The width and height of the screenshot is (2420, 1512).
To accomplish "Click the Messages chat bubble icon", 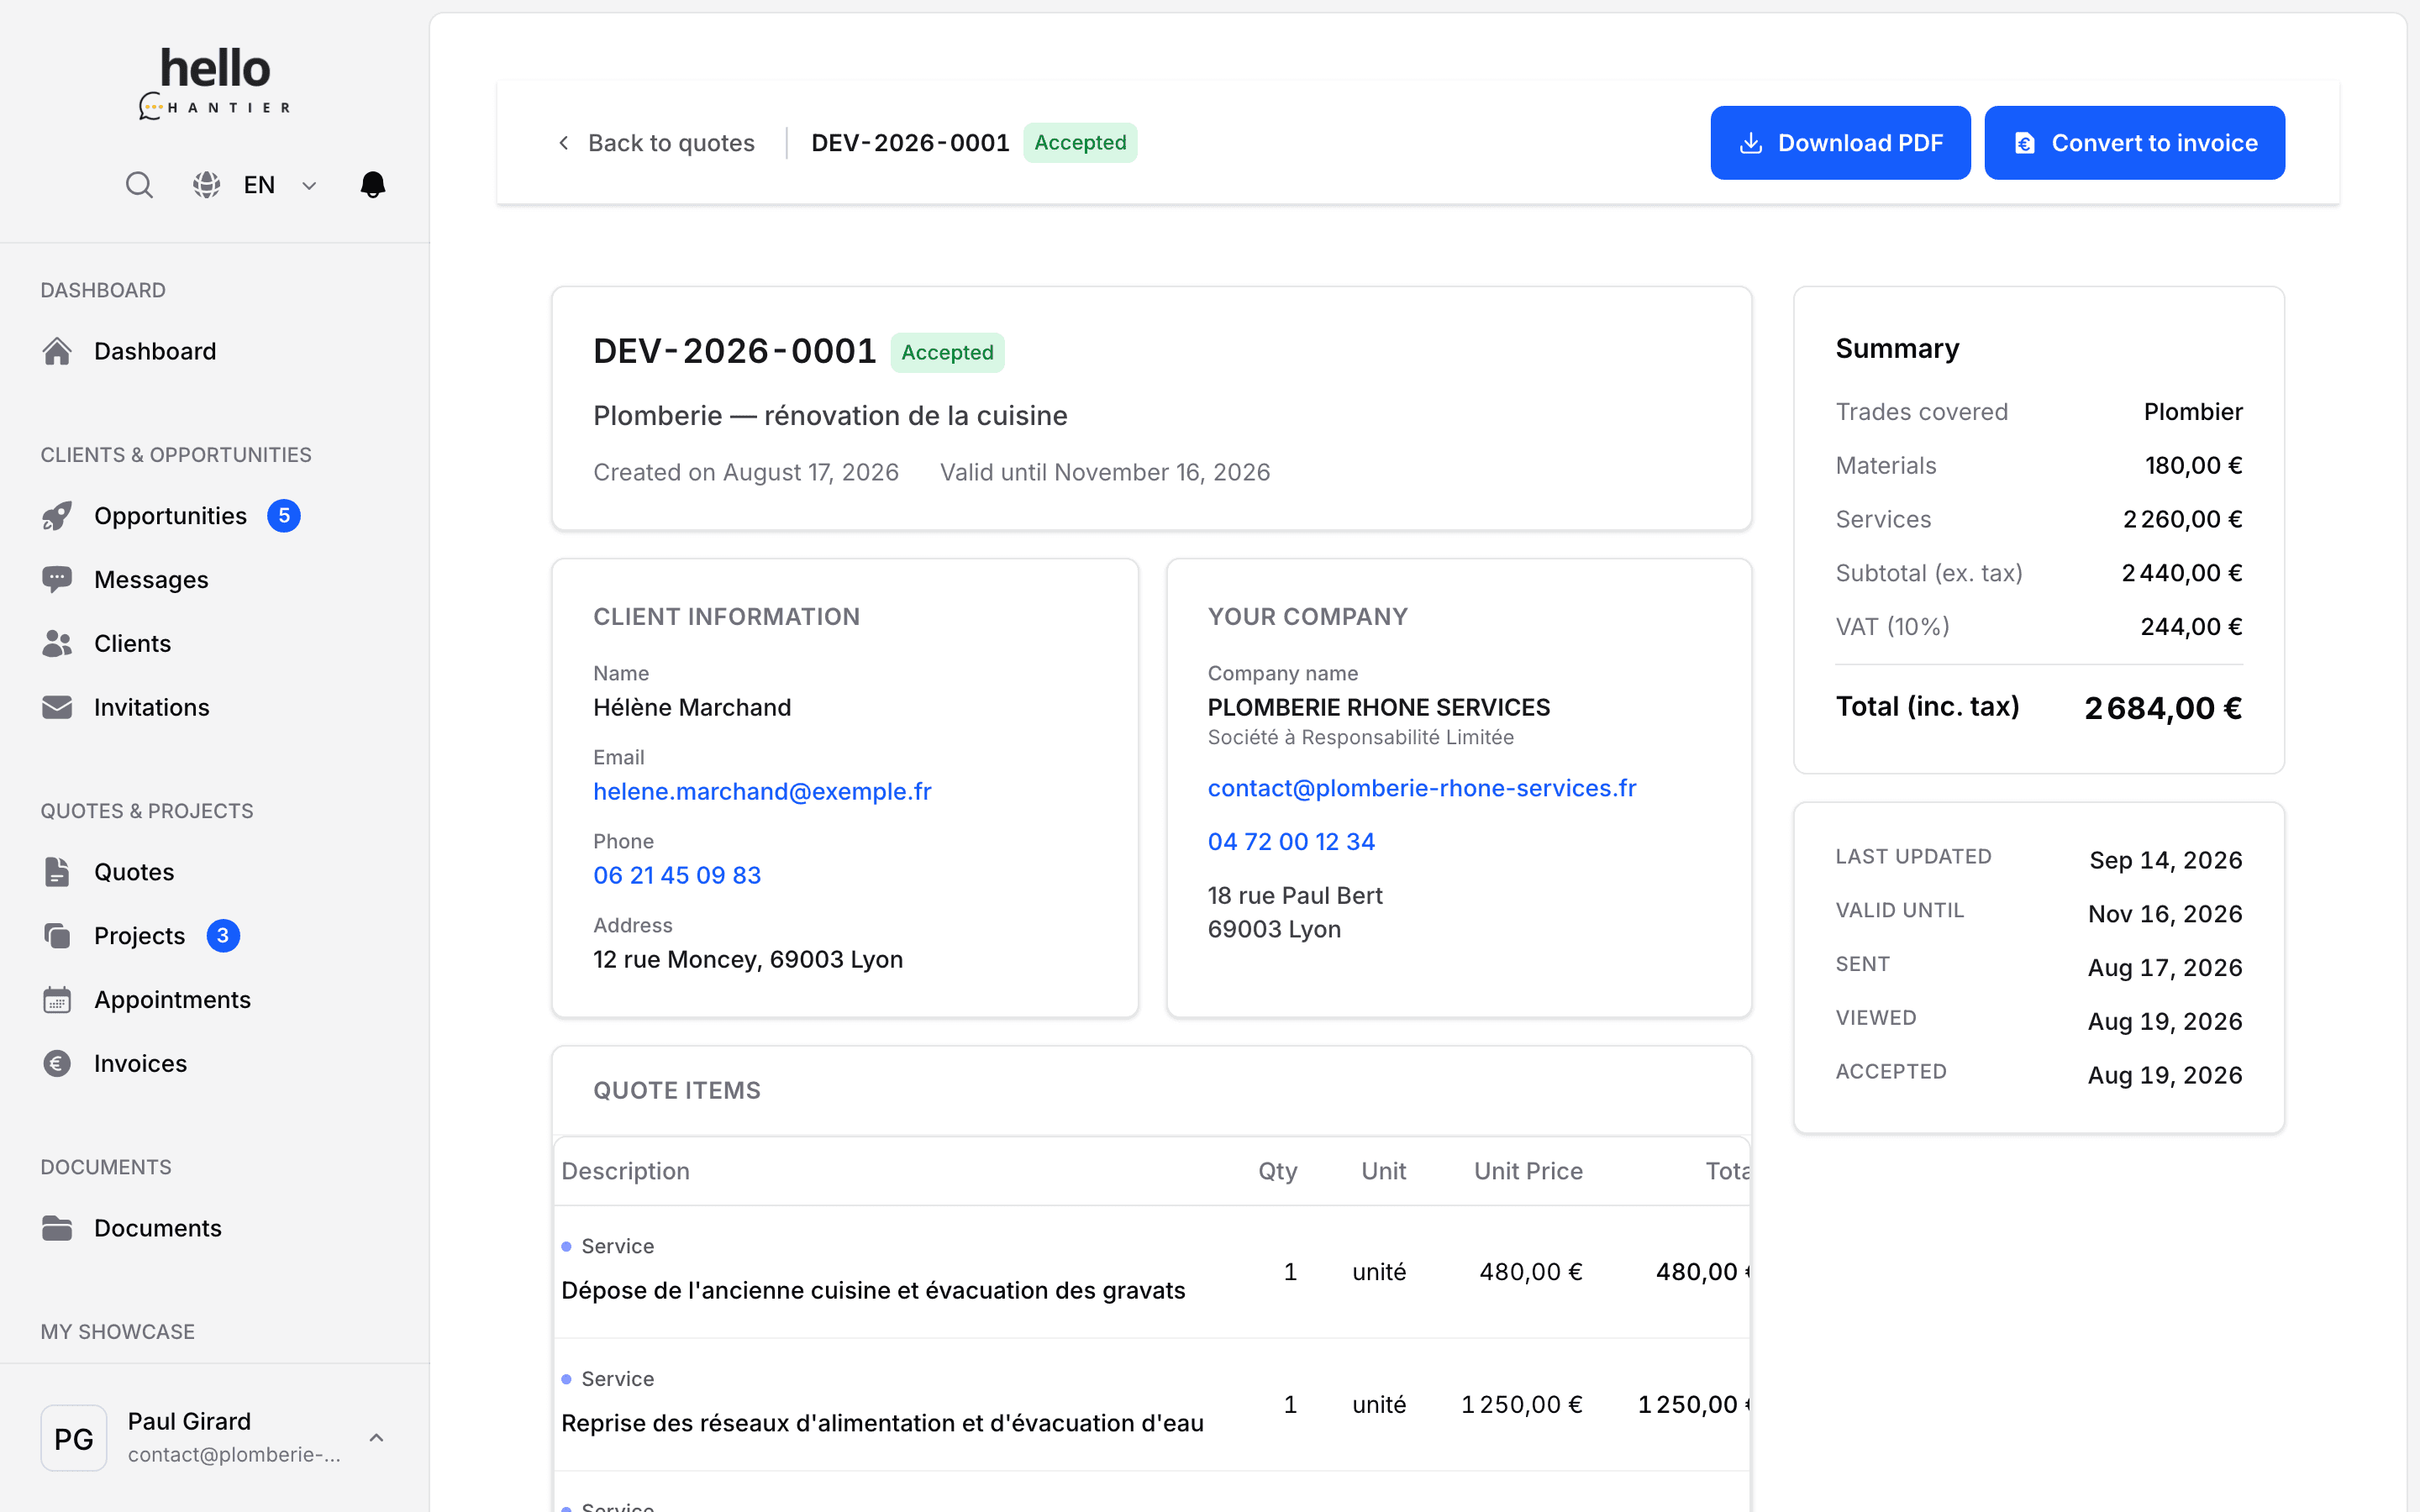I will pyautogui.click(x=57, y=580).
